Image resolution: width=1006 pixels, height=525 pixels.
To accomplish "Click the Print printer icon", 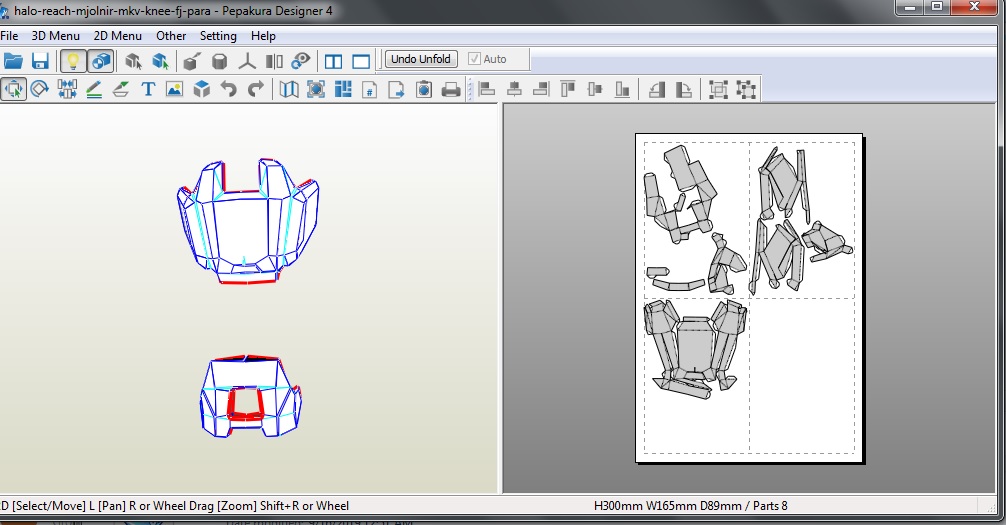I will tap(451, 89).
